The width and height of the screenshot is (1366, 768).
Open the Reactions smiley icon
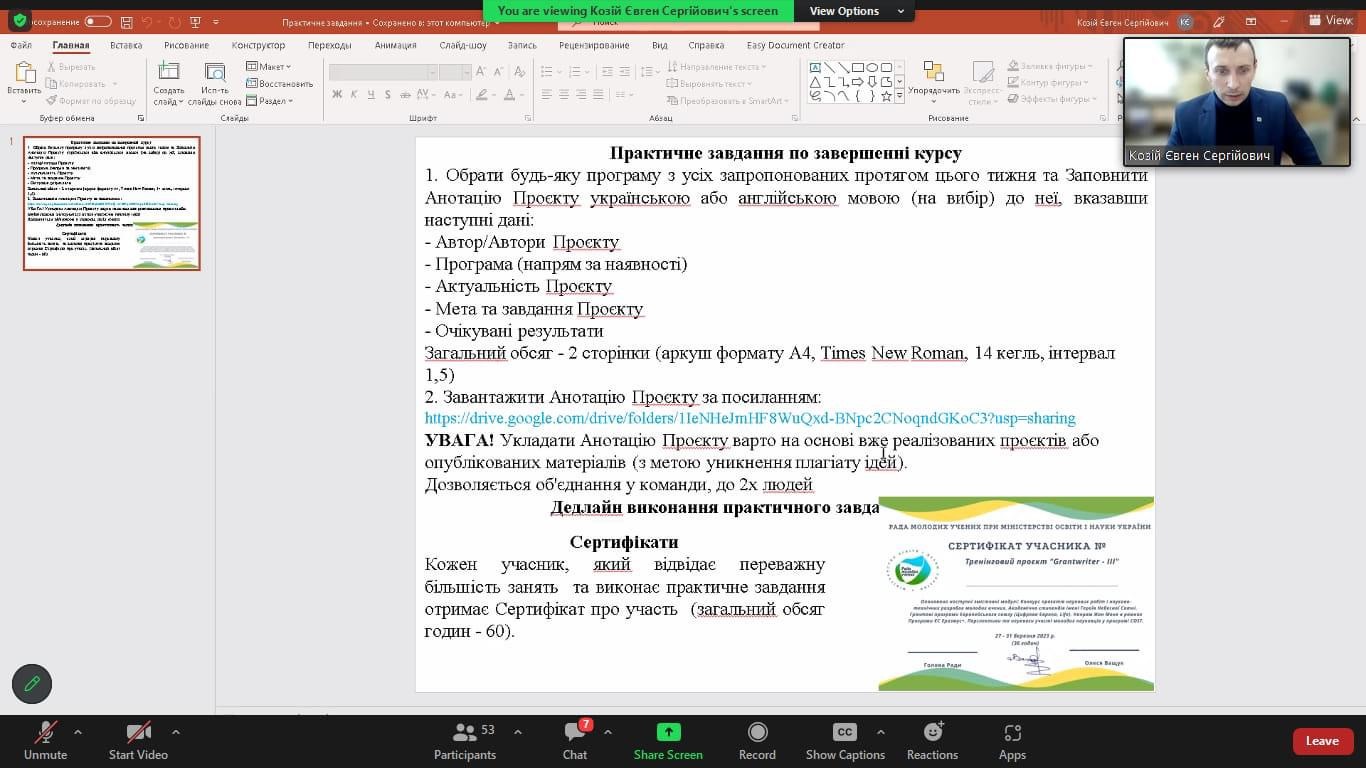[x=932, y=733]
